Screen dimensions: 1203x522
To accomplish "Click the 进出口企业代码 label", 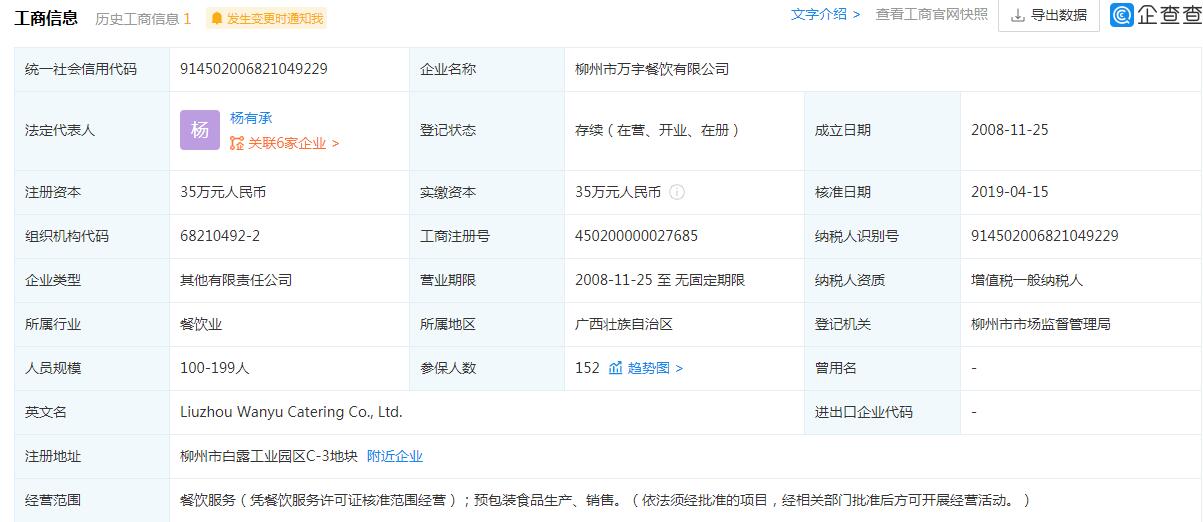I will pyautogui.click(x=864, y=412).
